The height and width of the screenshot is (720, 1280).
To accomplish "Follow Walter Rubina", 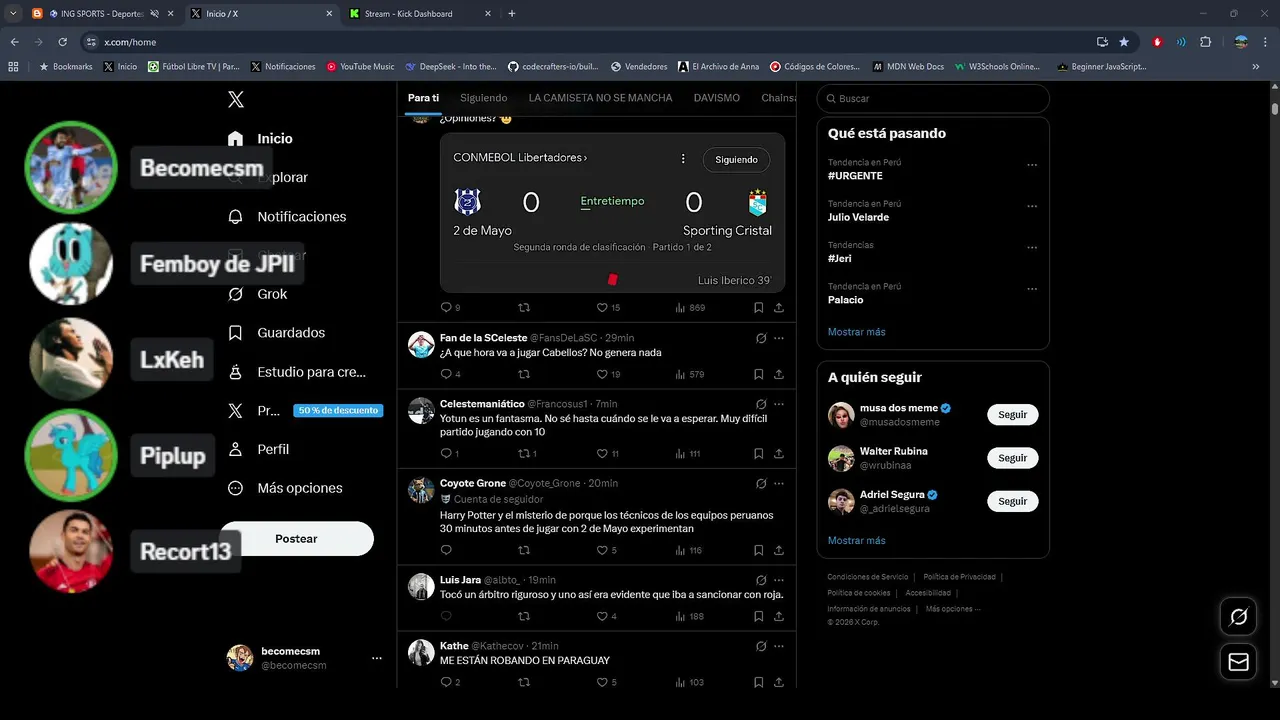I will [x=1012, y=458].
